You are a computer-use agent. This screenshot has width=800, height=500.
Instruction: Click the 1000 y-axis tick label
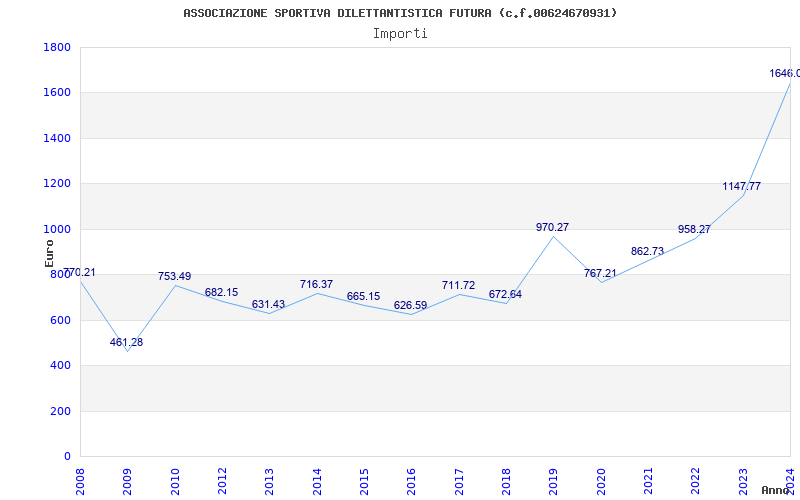coord(57,230)
